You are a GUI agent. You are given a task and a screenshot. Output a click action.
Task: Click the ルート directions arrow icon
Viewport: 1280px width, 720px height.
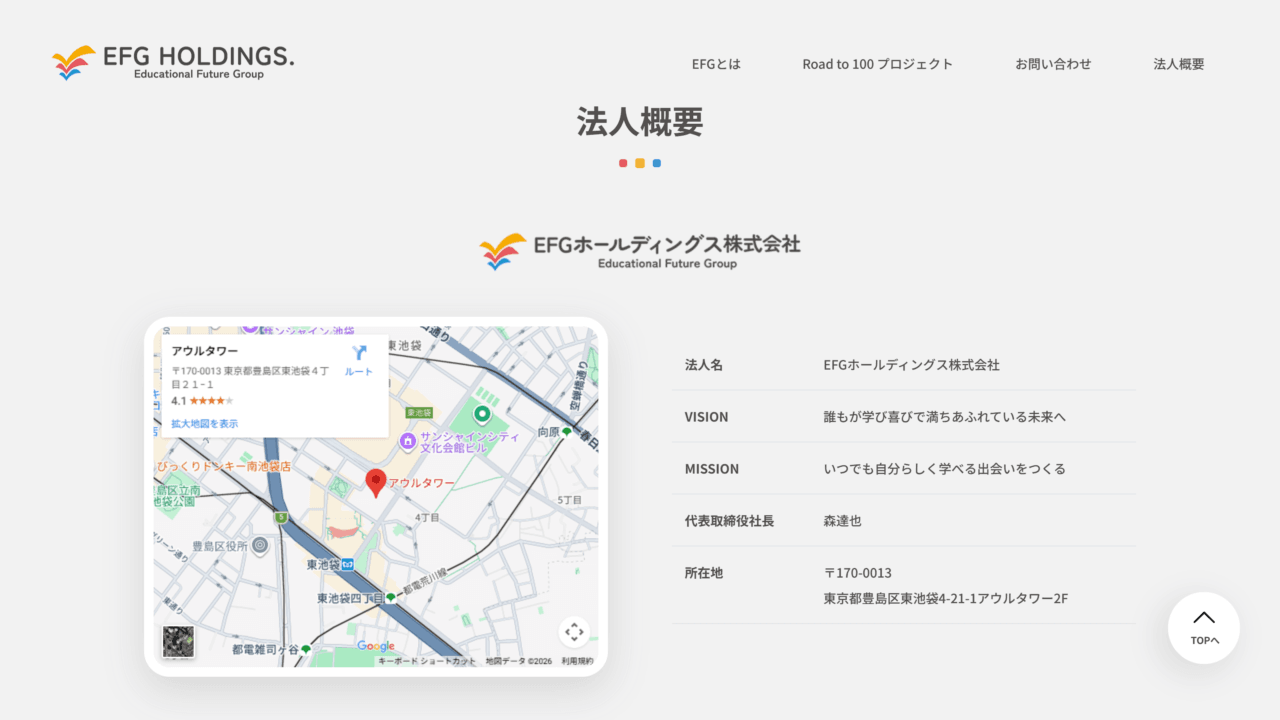(x=359, y=353)
